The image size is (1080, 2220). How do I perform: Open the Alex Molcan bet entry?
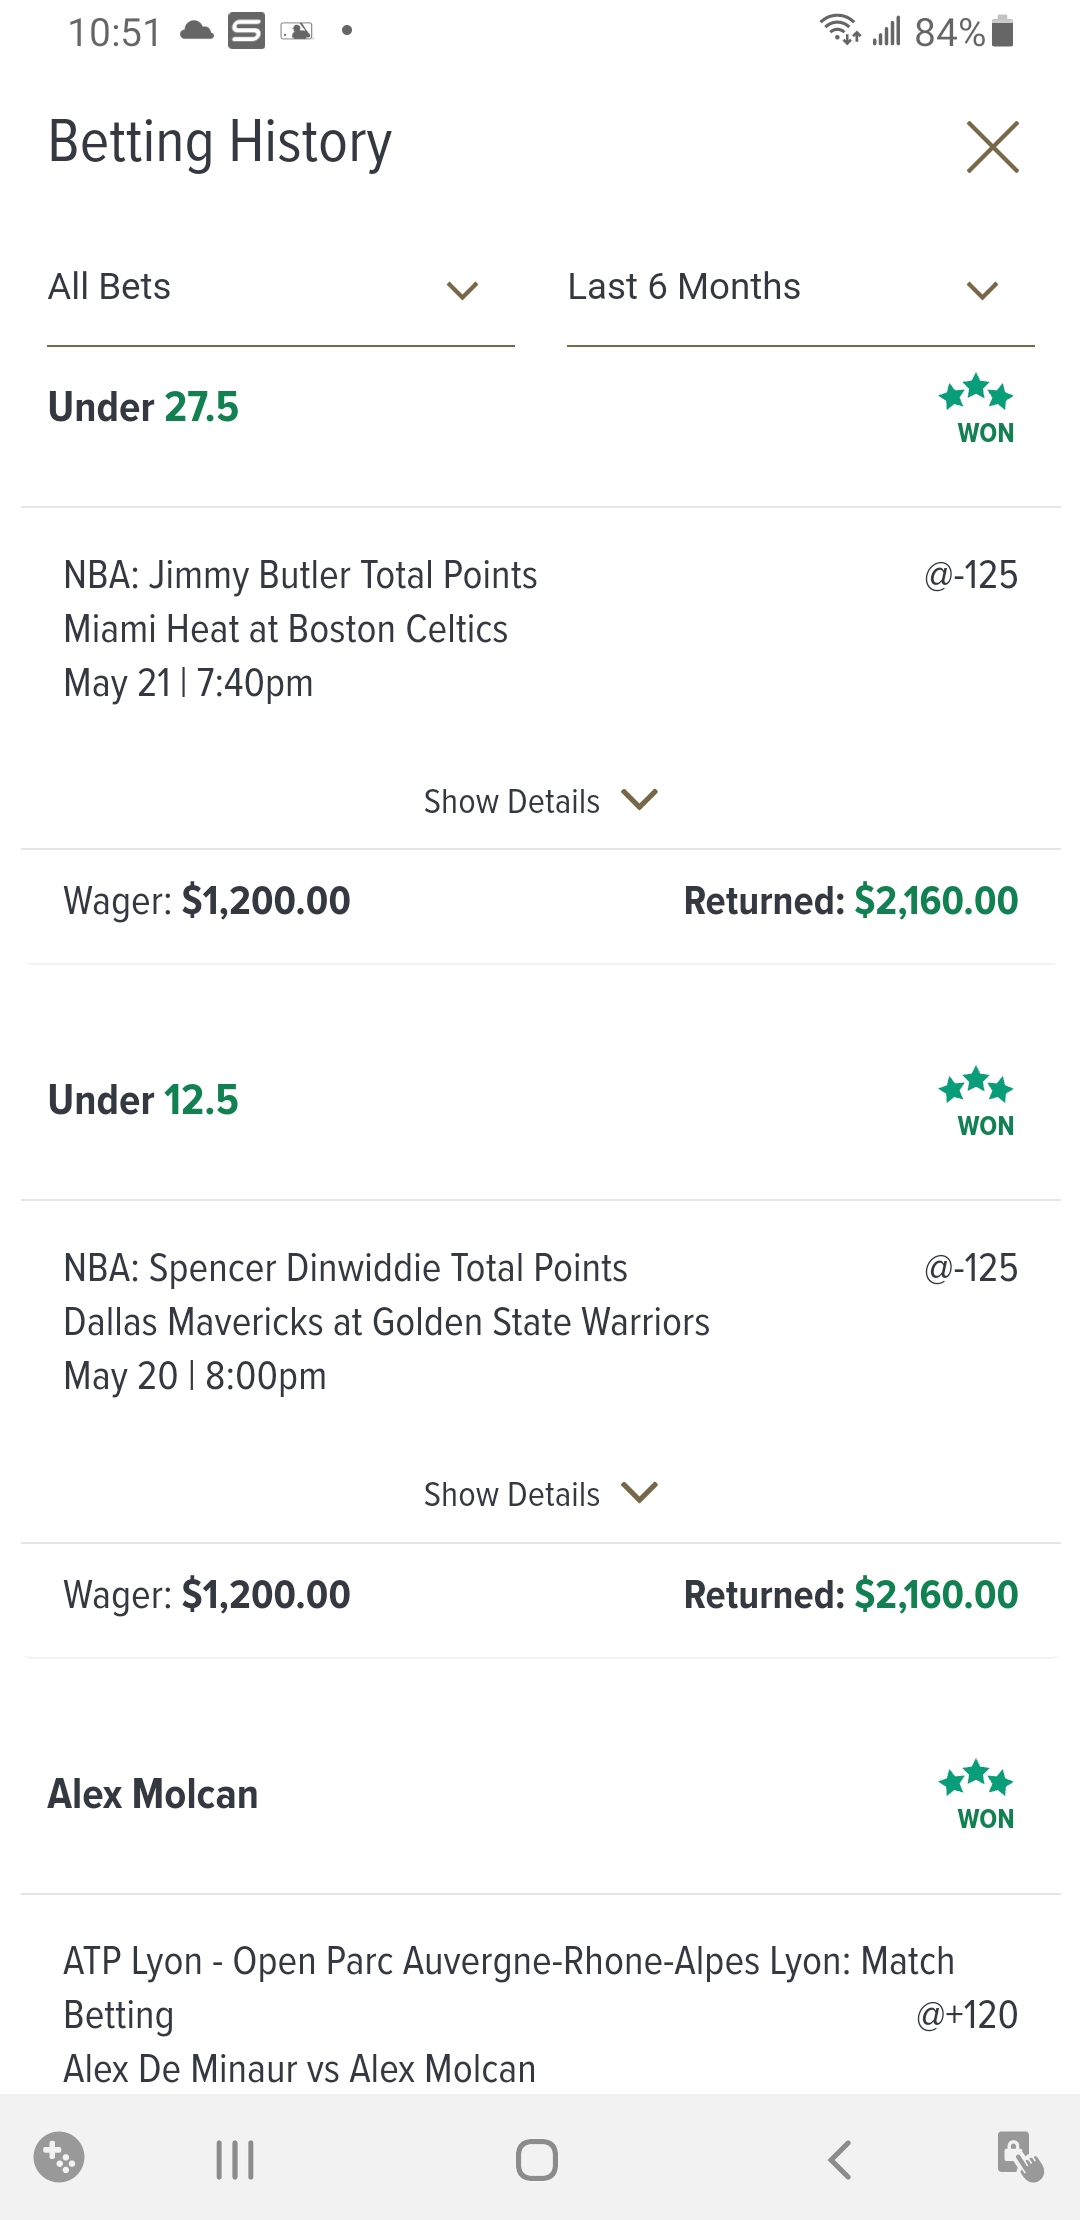[x=154, y=1795]
